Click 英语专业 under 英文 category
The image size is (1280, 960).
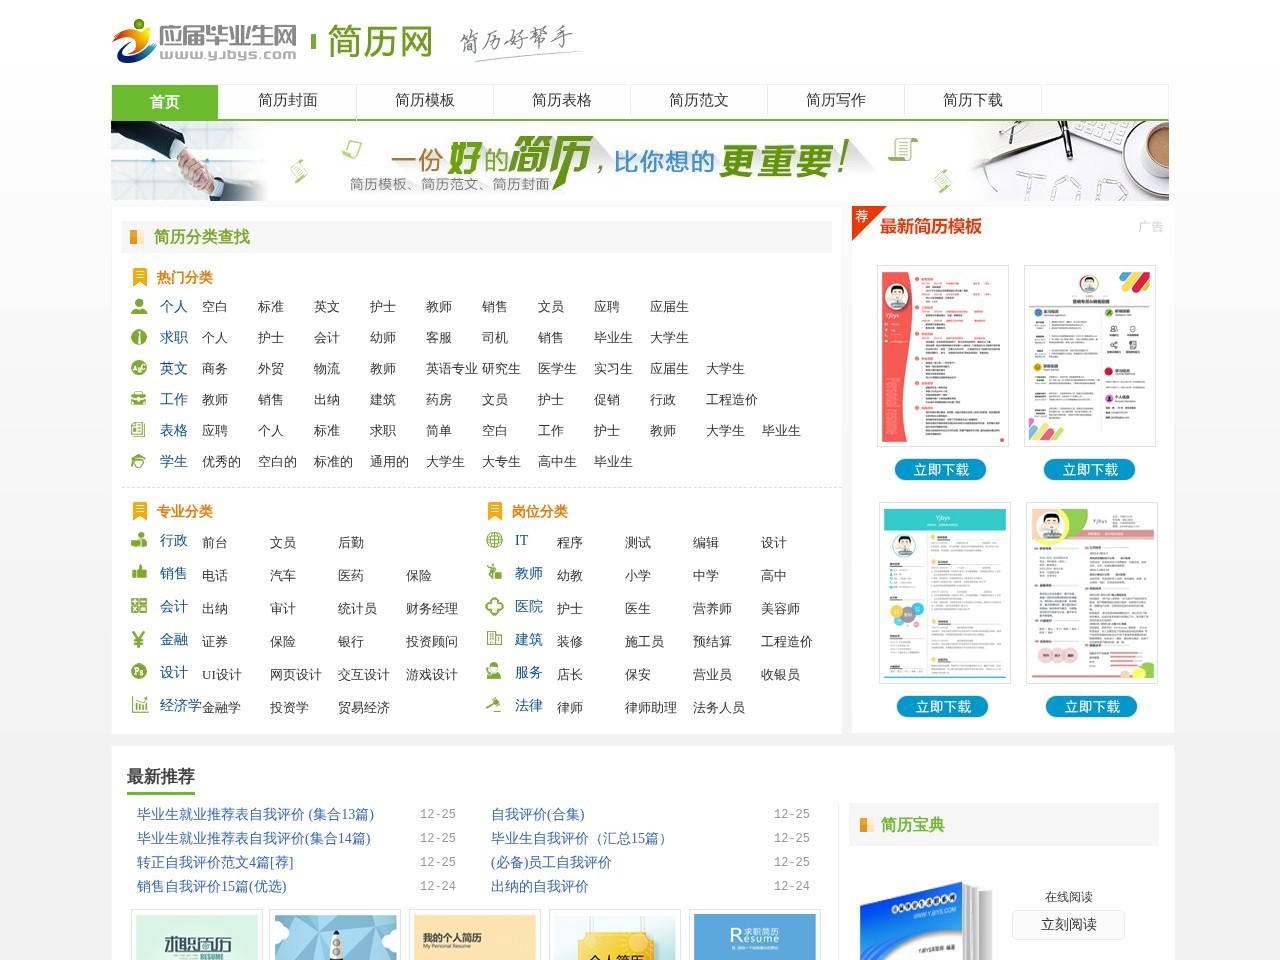coord(452,368)
